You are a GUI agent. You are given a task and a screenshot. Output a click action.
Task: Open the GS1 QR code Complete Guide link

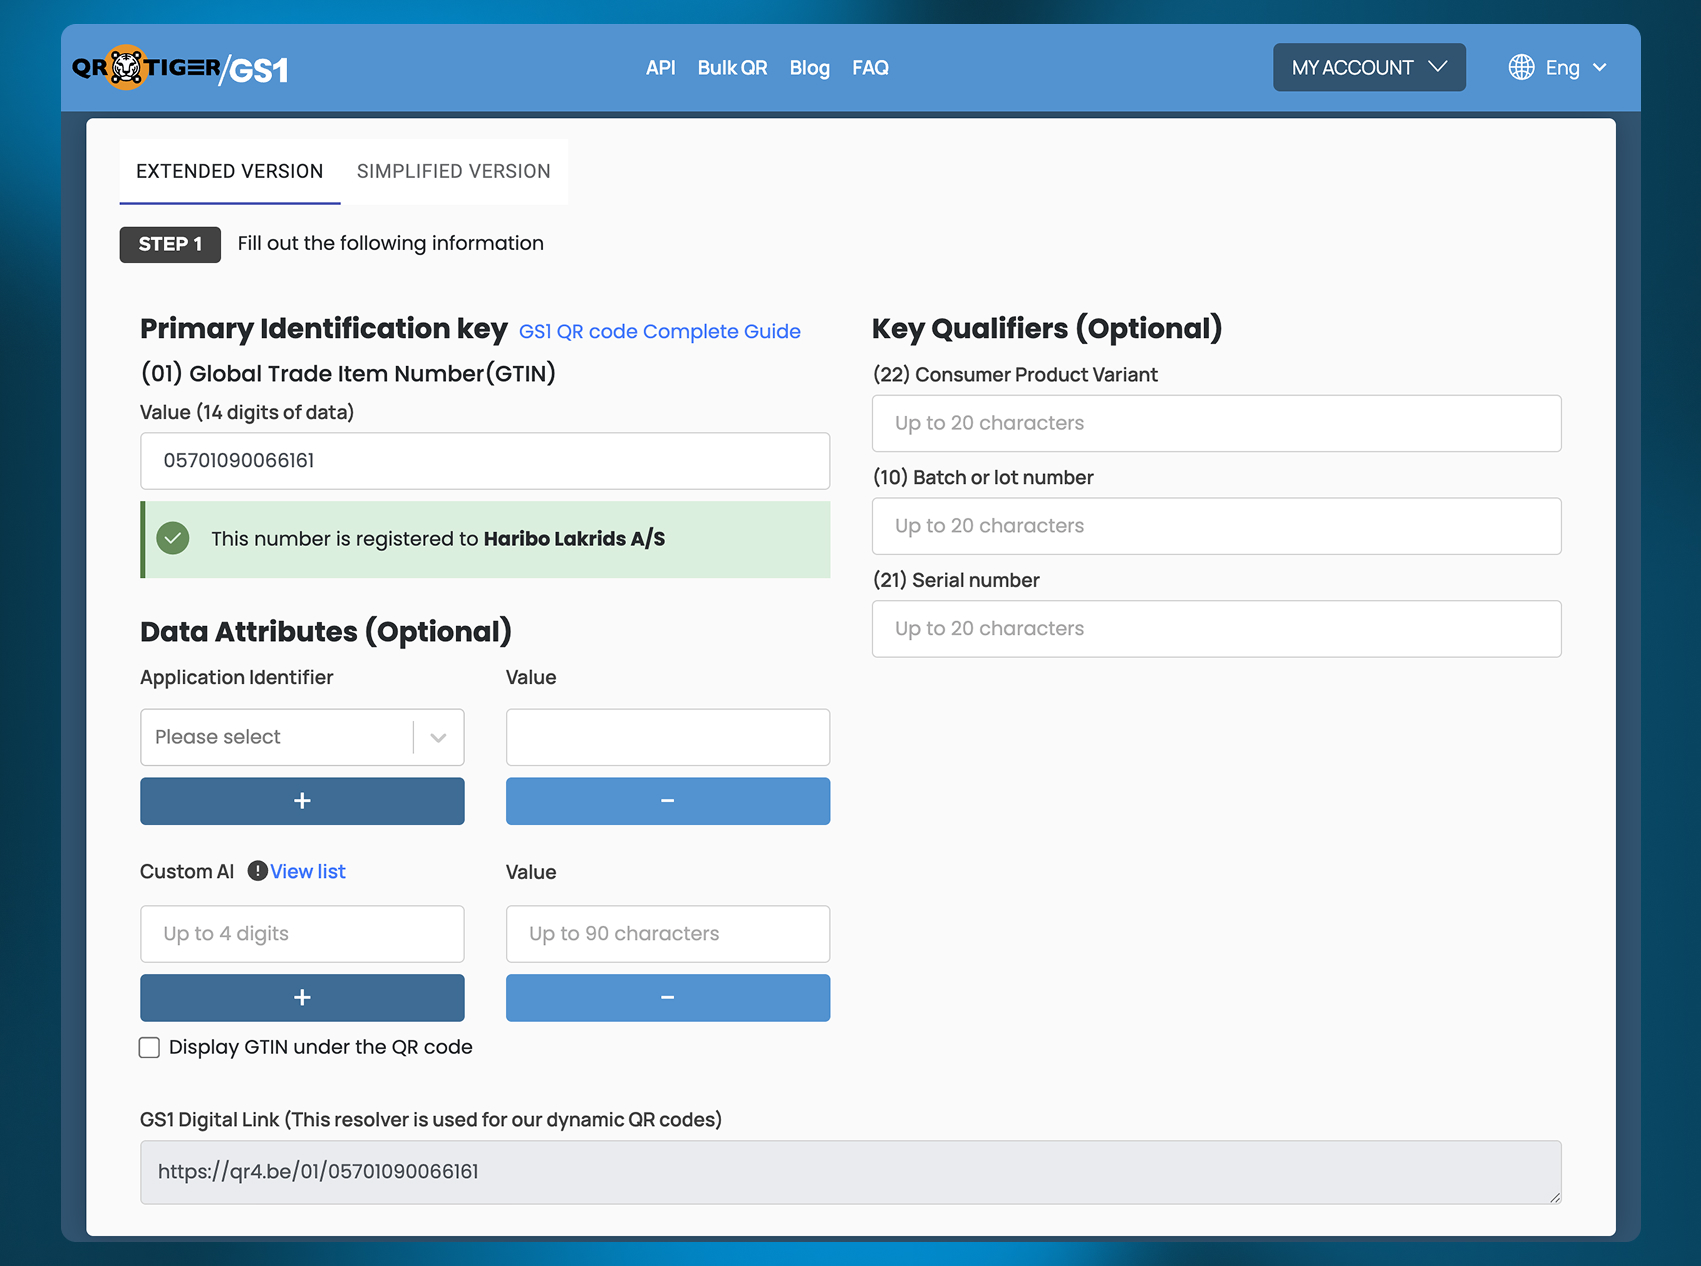pos(660,331)
